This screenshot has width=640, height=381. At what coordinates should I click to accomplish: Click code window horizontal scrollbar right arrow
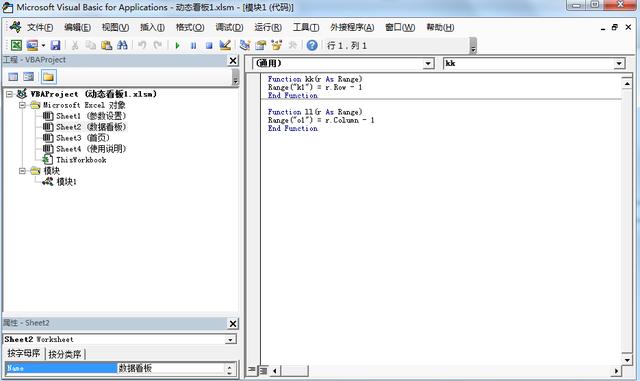point(616,371)
